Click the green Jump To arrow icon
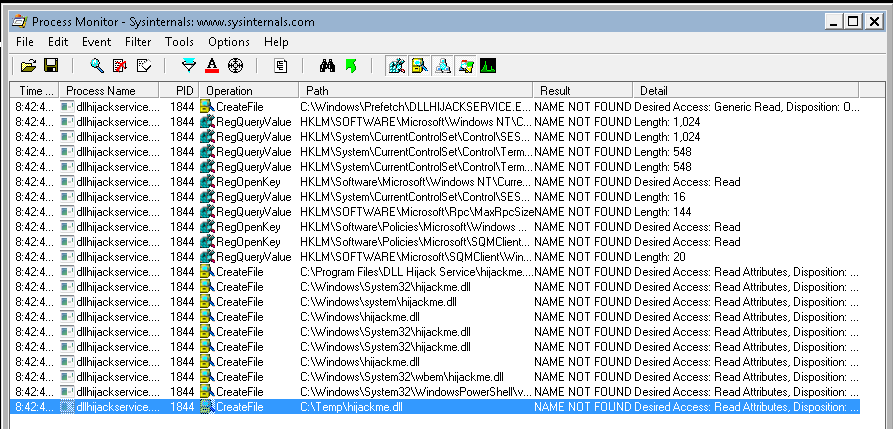The height and width of the screenshot is (429, 893). click(350, 66)
